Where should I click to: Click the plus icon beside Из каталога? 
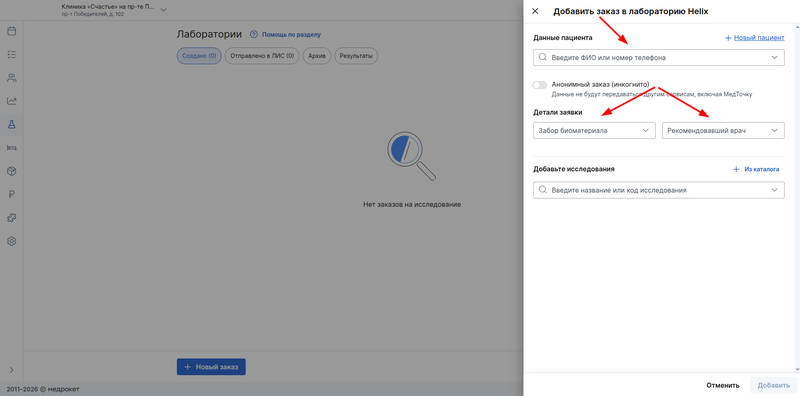736,169
